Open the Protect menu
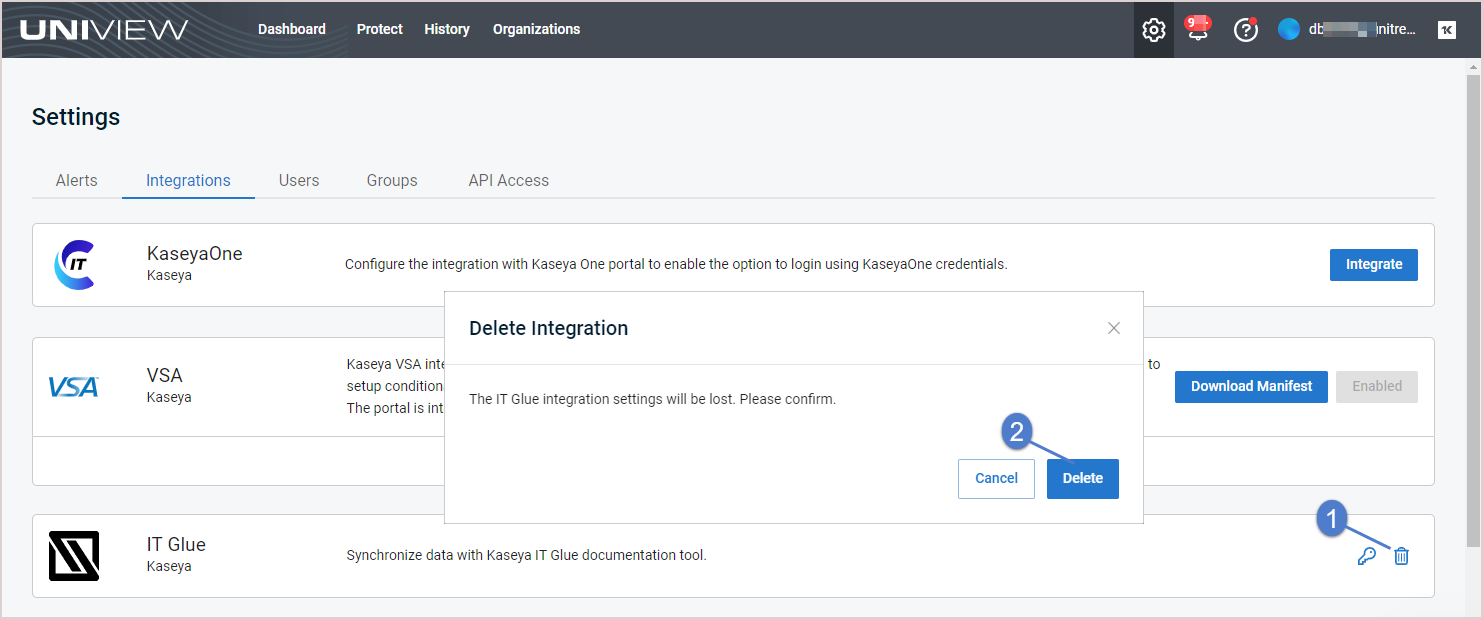1483x619 pixels. [x=380, y=29]
